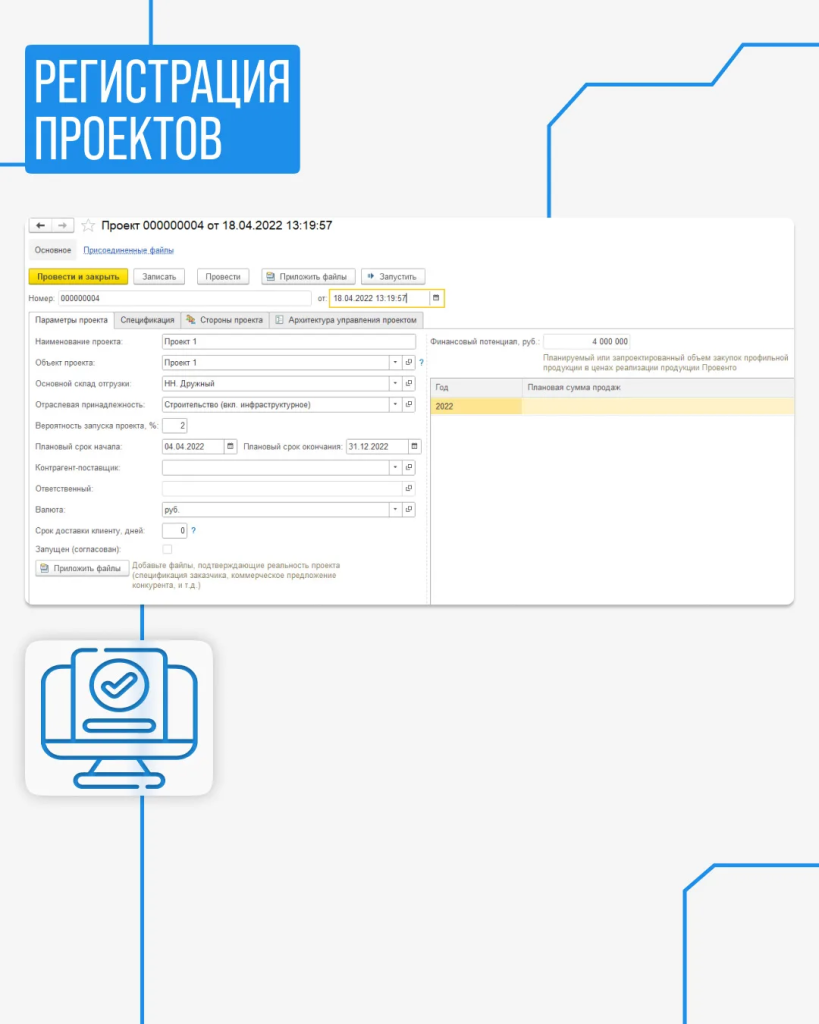Open the Стороны проекта tab
819x1024 pixels.
click(x=224, y=320)
